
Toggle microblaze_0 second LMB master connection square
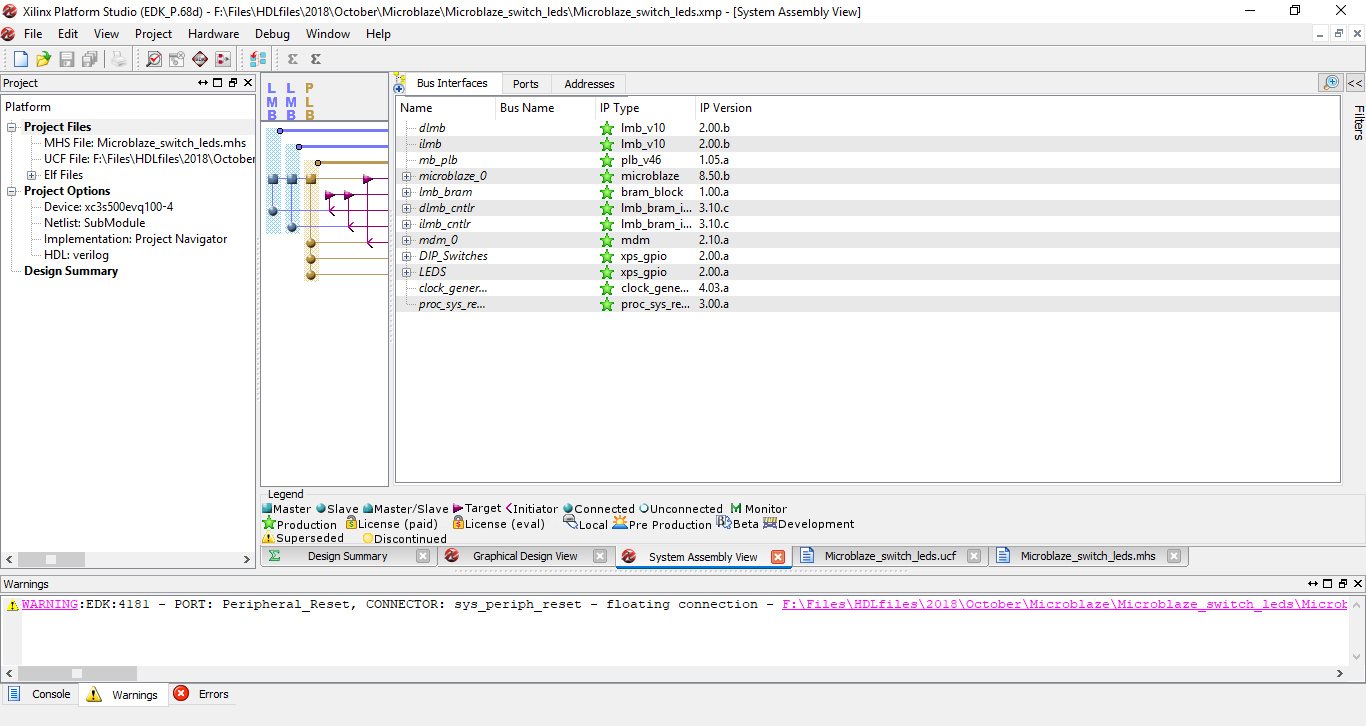pyautogui.click(x=292, y=179)
